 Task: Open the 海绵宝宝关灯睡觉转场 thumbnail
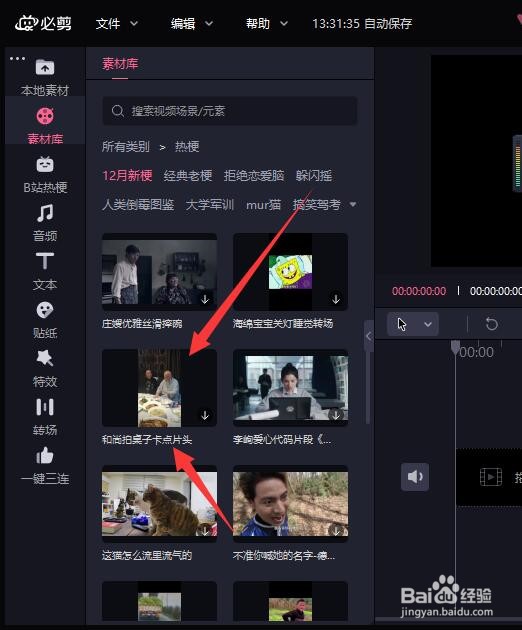pyautogui.click(x=291, y=272)
